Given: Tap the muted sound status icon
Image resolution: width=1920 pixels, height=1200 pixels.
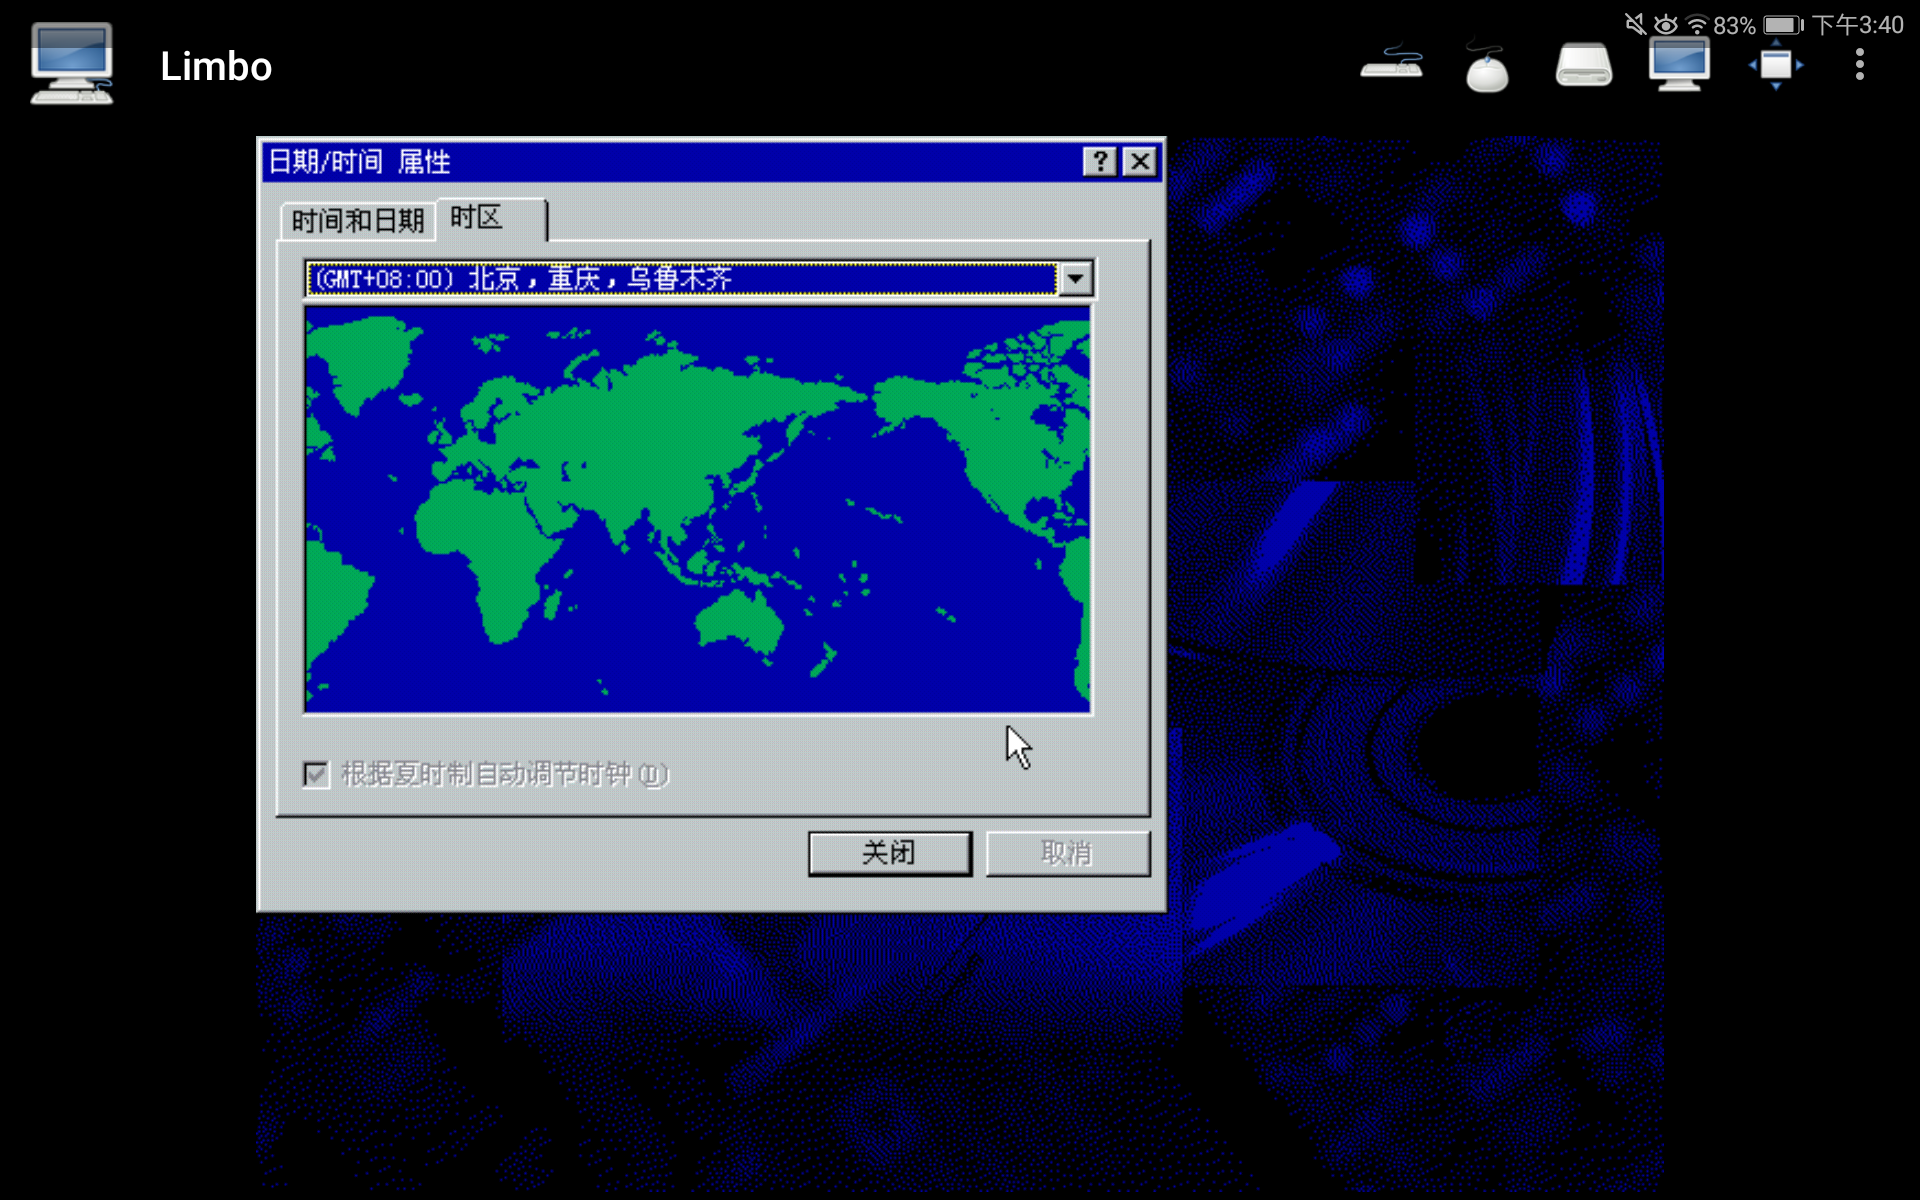Looking at the screenshot, I should pyautogui.click(x=1635, y=24).
